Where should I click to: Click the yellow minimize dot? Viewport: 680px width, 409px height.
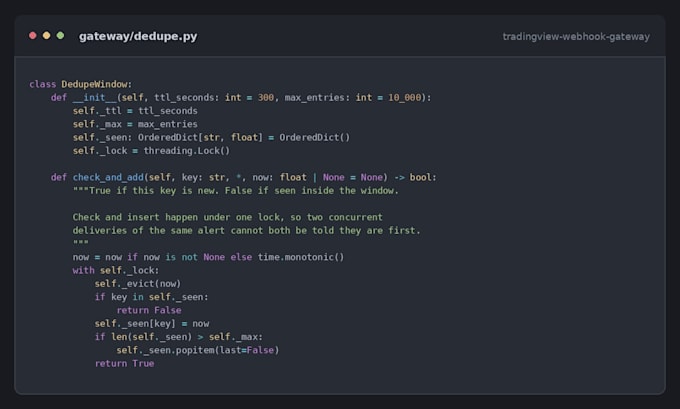[x=46, y=36]
